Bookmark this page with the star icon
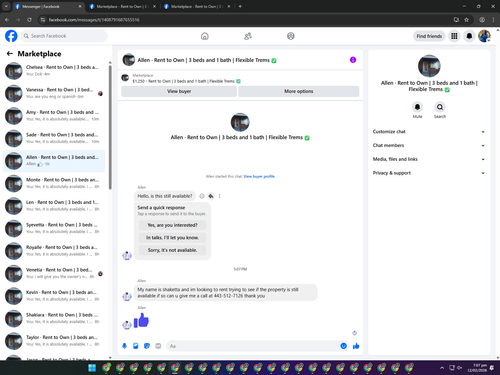 [x=466, y=20]
